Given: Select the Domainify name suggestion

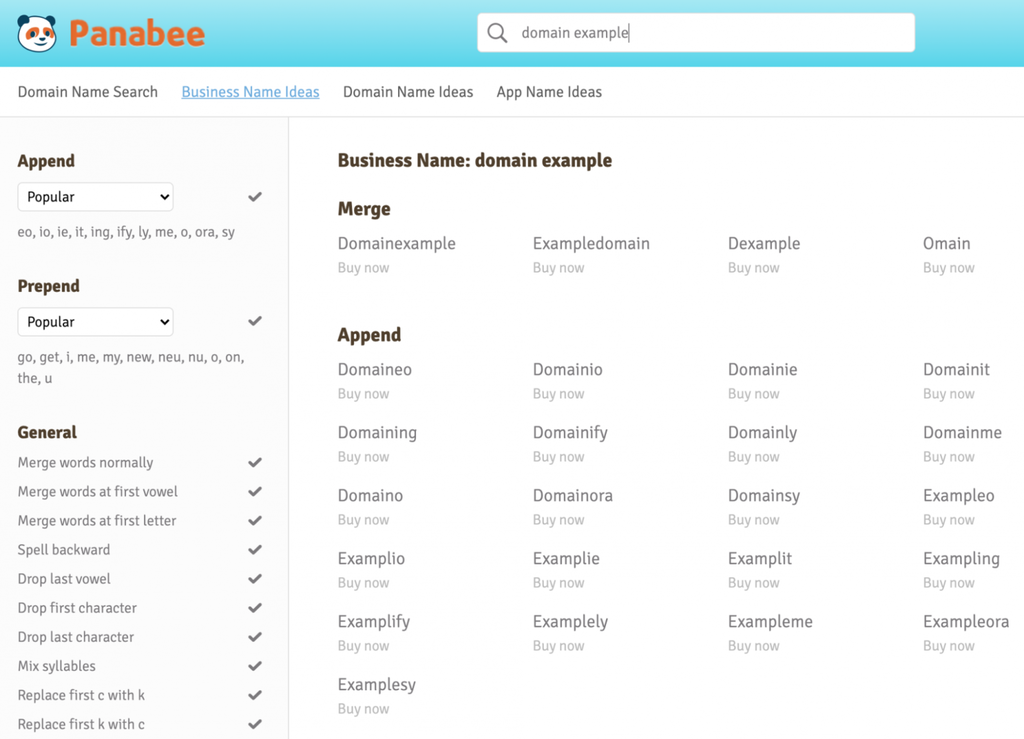Looking at the screenshot, I should [x=570, y=433].
